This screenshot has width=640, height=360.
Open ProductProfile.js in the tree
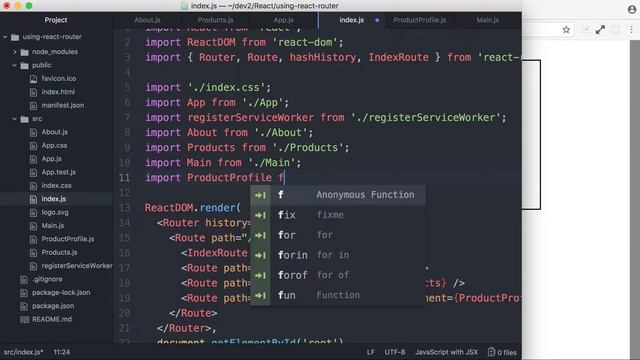(x=68, y=239)
